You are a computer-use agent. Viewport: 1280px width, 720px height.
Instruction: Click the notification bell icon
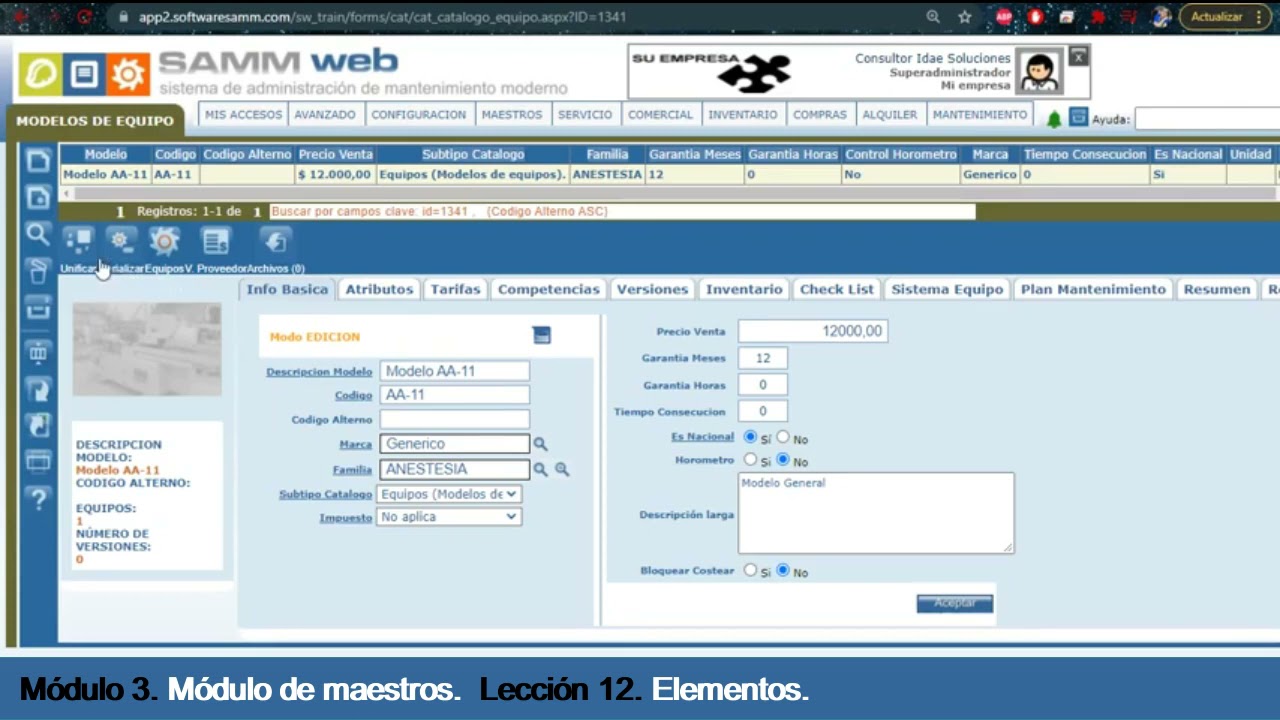pos(1053,119)
